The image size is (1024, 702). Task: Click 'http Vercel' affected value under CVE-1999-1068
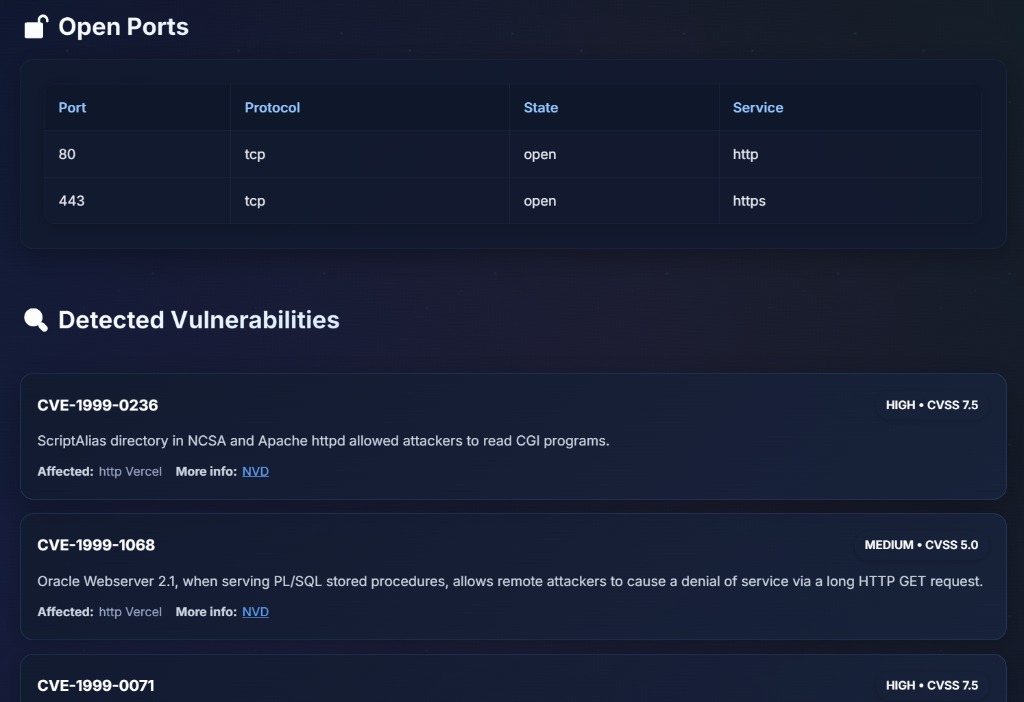[x=130, y=612]
